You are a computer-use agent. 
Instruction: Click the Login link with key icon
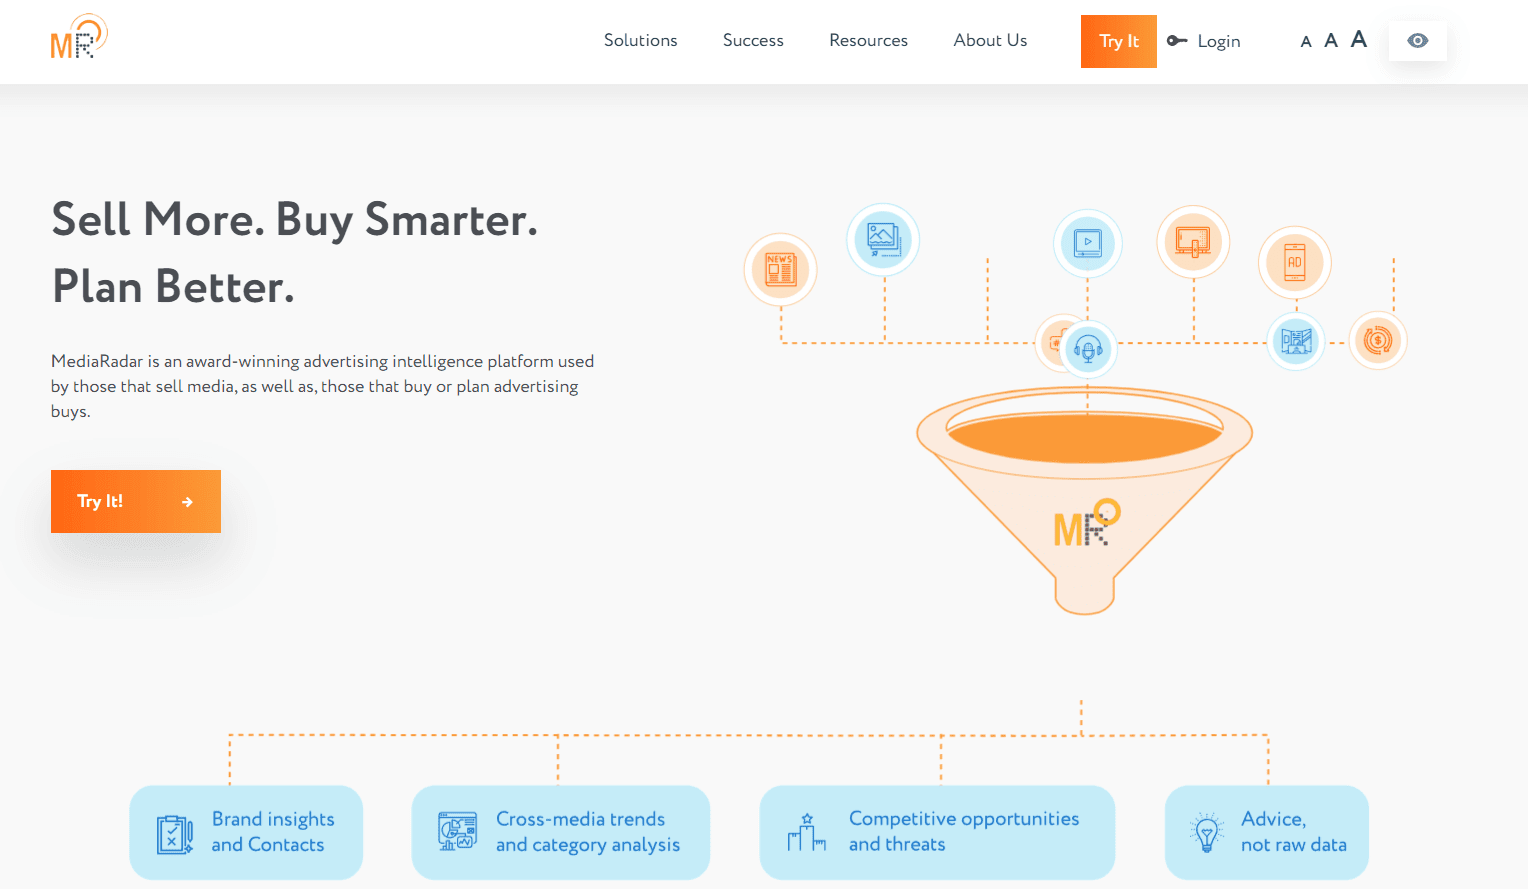(x=1205, y=41)
